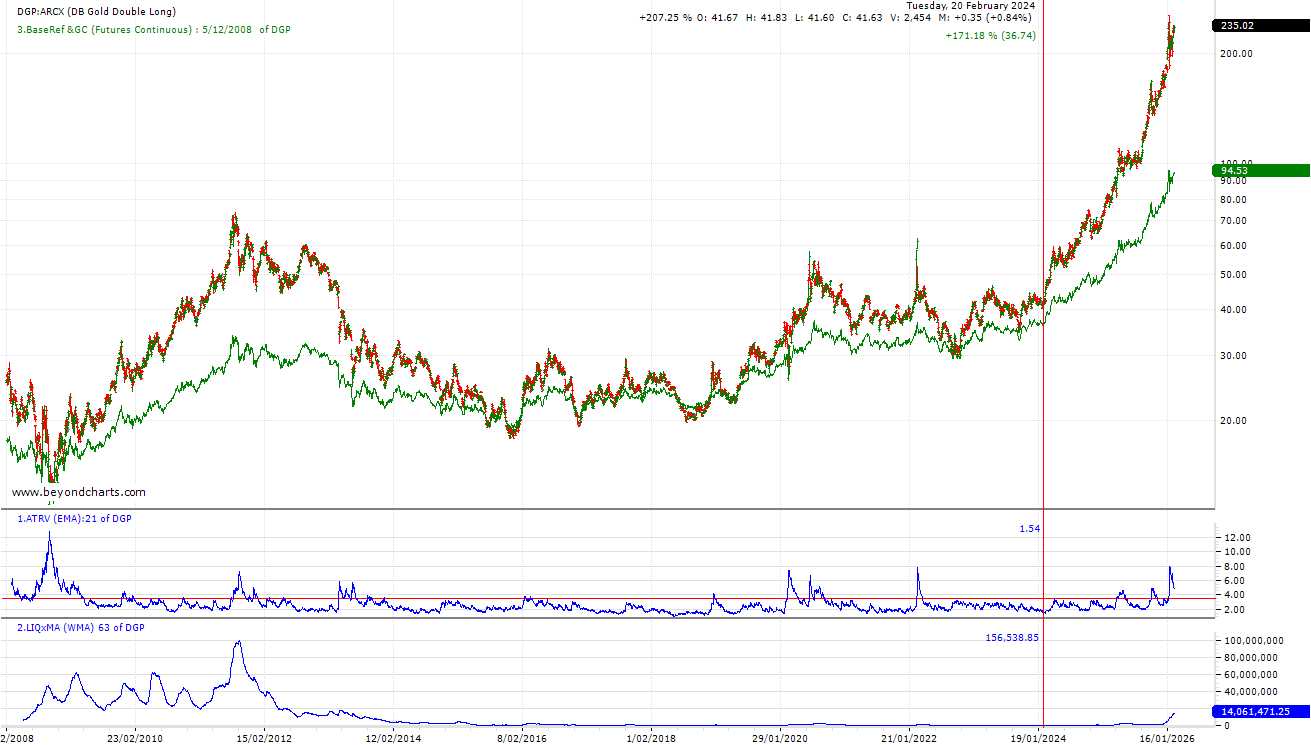This screenshot has height=745, width=1311.
Task: Click the ATRV (EMA):21 indicator label
Action: (72, 519)
